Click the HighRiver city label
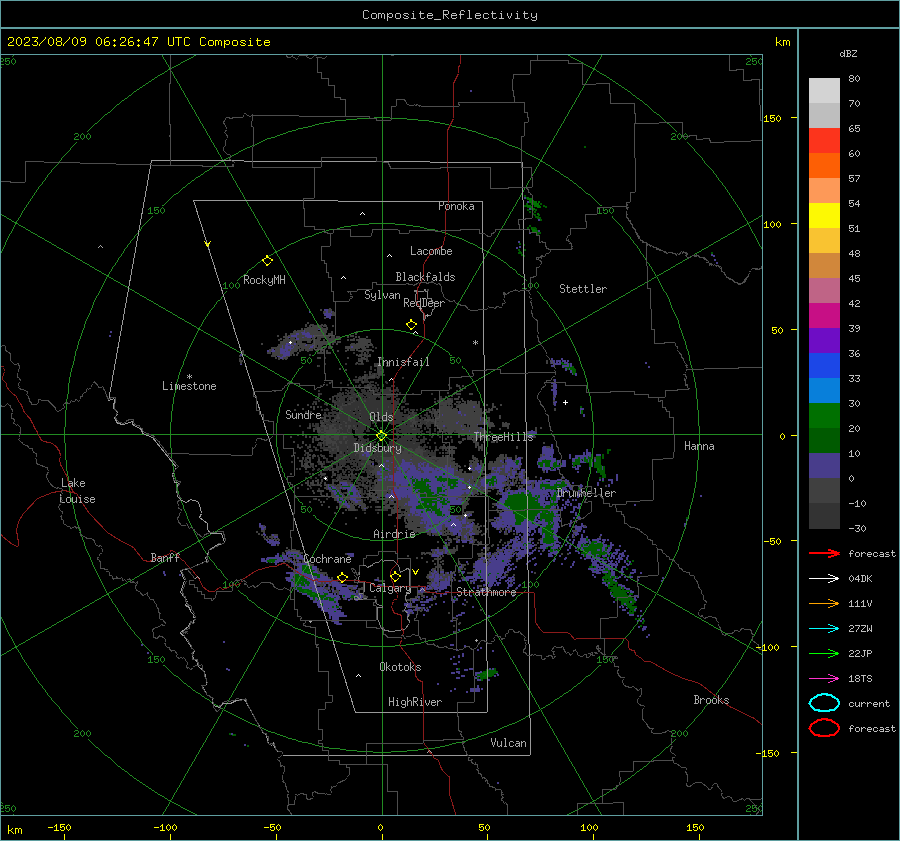The image size is (900, 841). (415, 702)
